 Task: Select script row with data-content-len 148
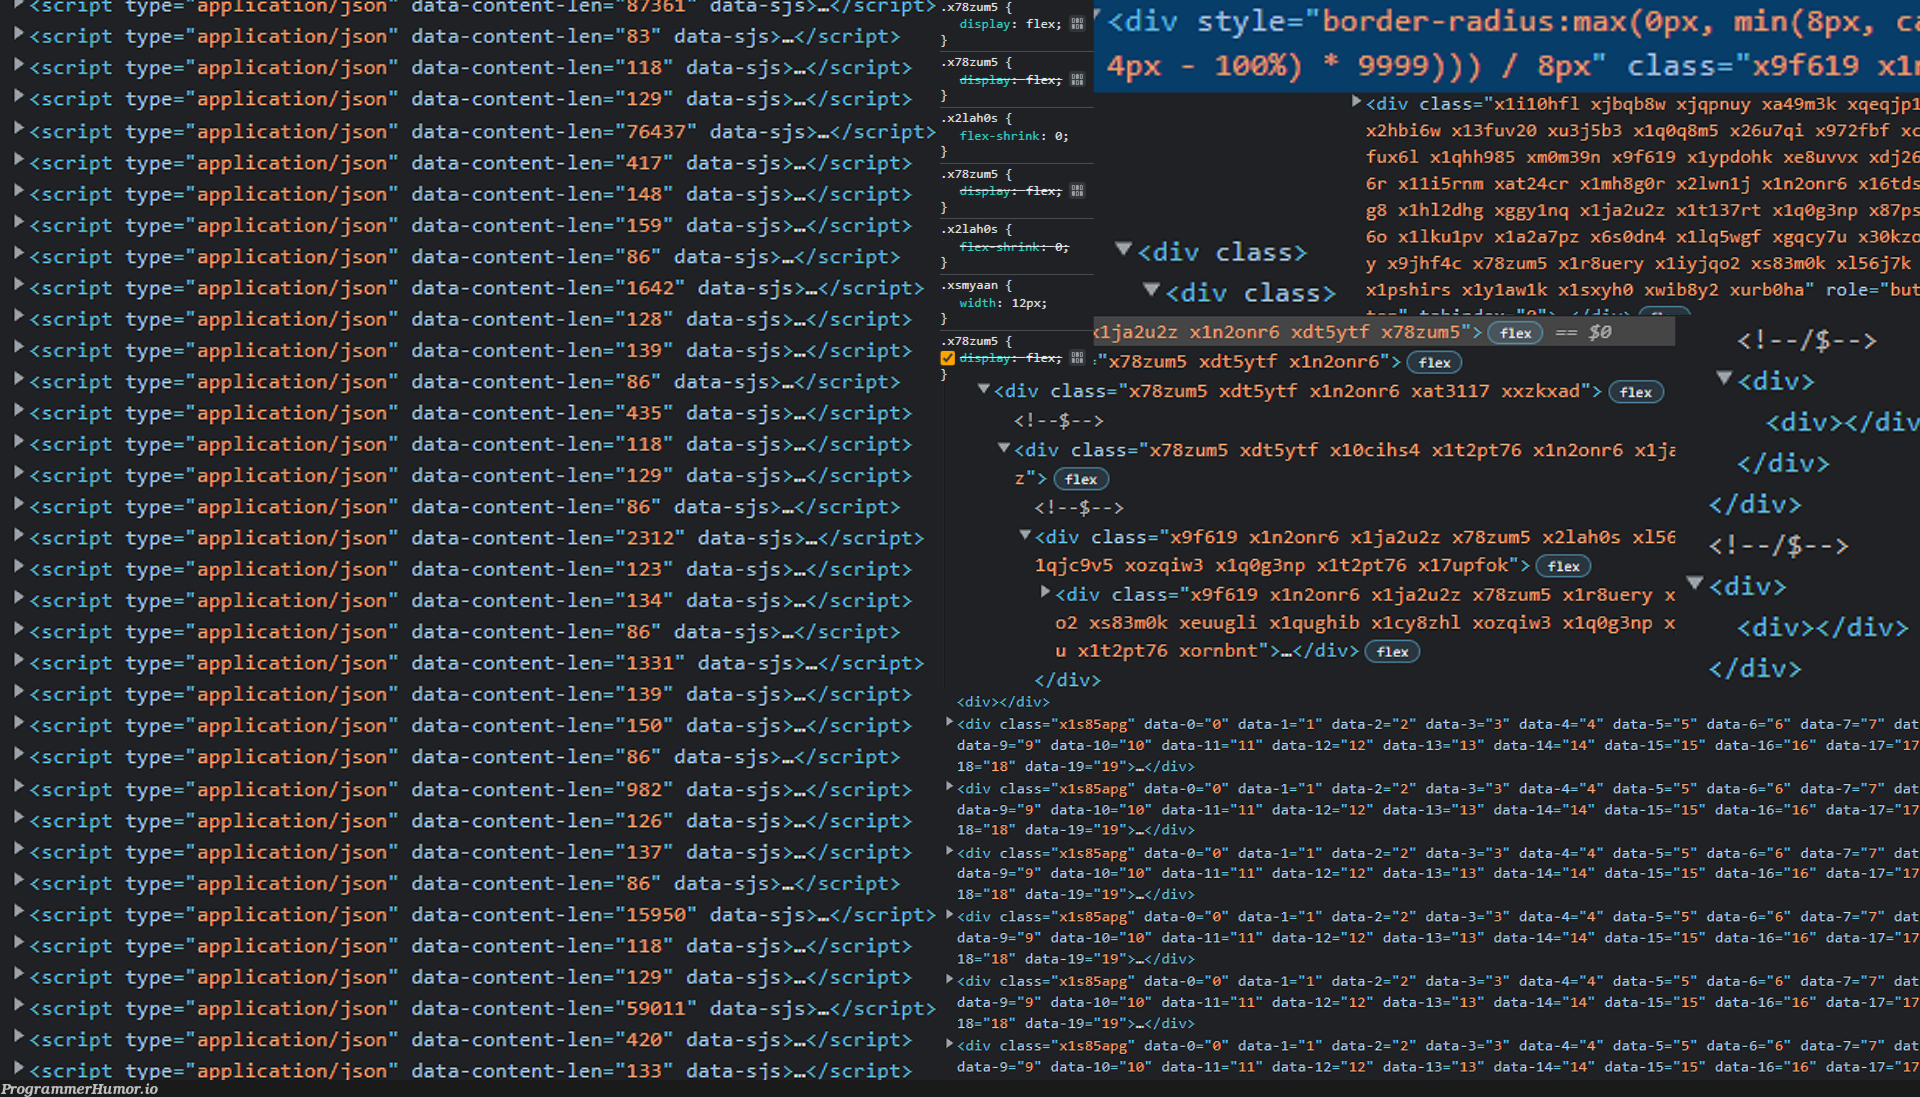pyautogui.click(x=470, y=194)
